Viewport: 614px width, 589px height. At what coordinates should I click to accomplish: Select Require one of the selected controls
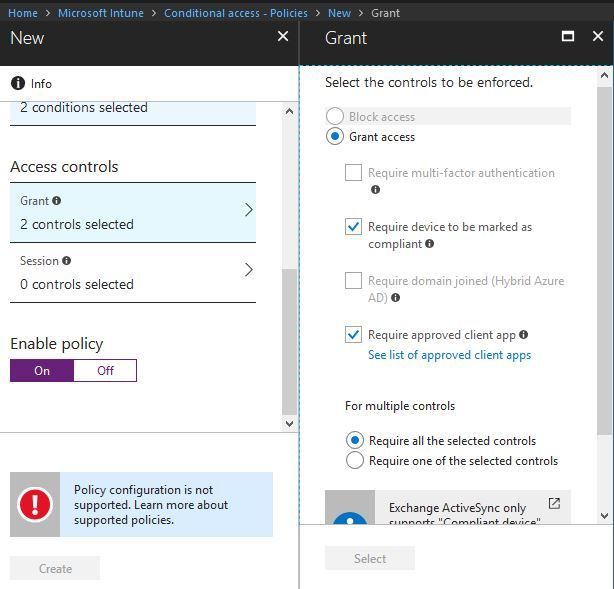click(x=355, y=461)
